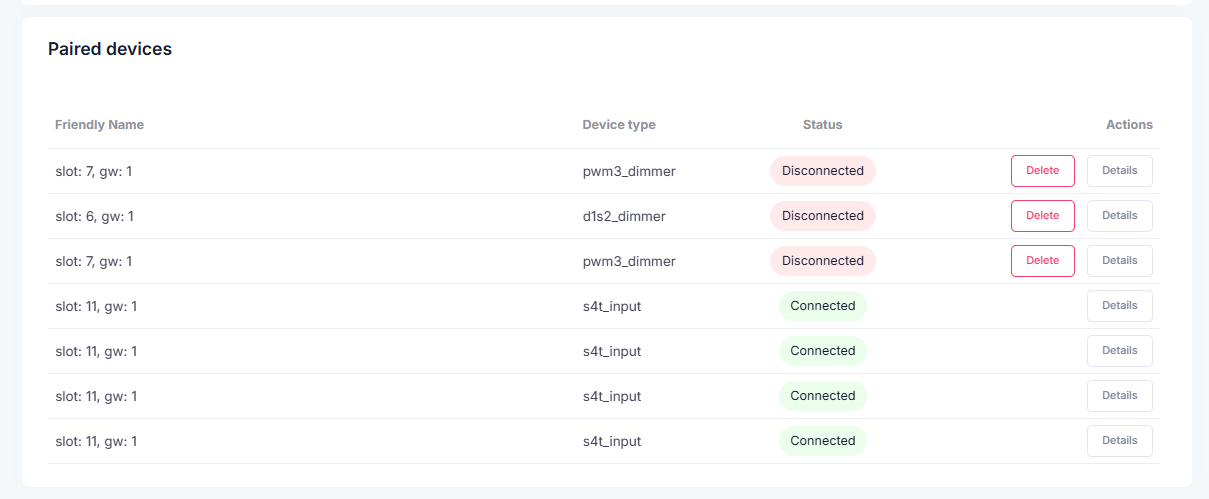
Task: Click the d1s2_dimmer device type text
Action: click(624, 216)
